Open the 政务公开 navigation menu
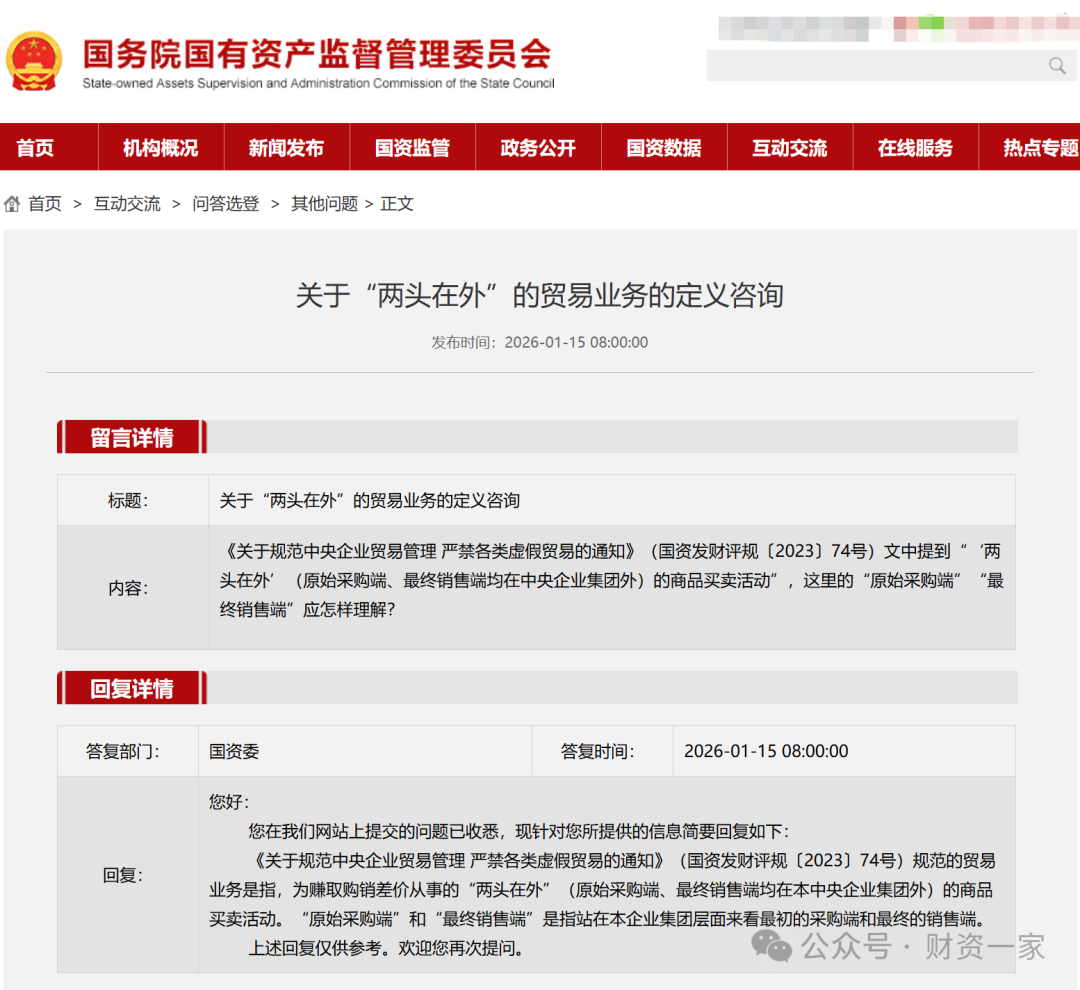Image resolution: width=1080 pixels, height=990 pixels. [x=538, y=147]
